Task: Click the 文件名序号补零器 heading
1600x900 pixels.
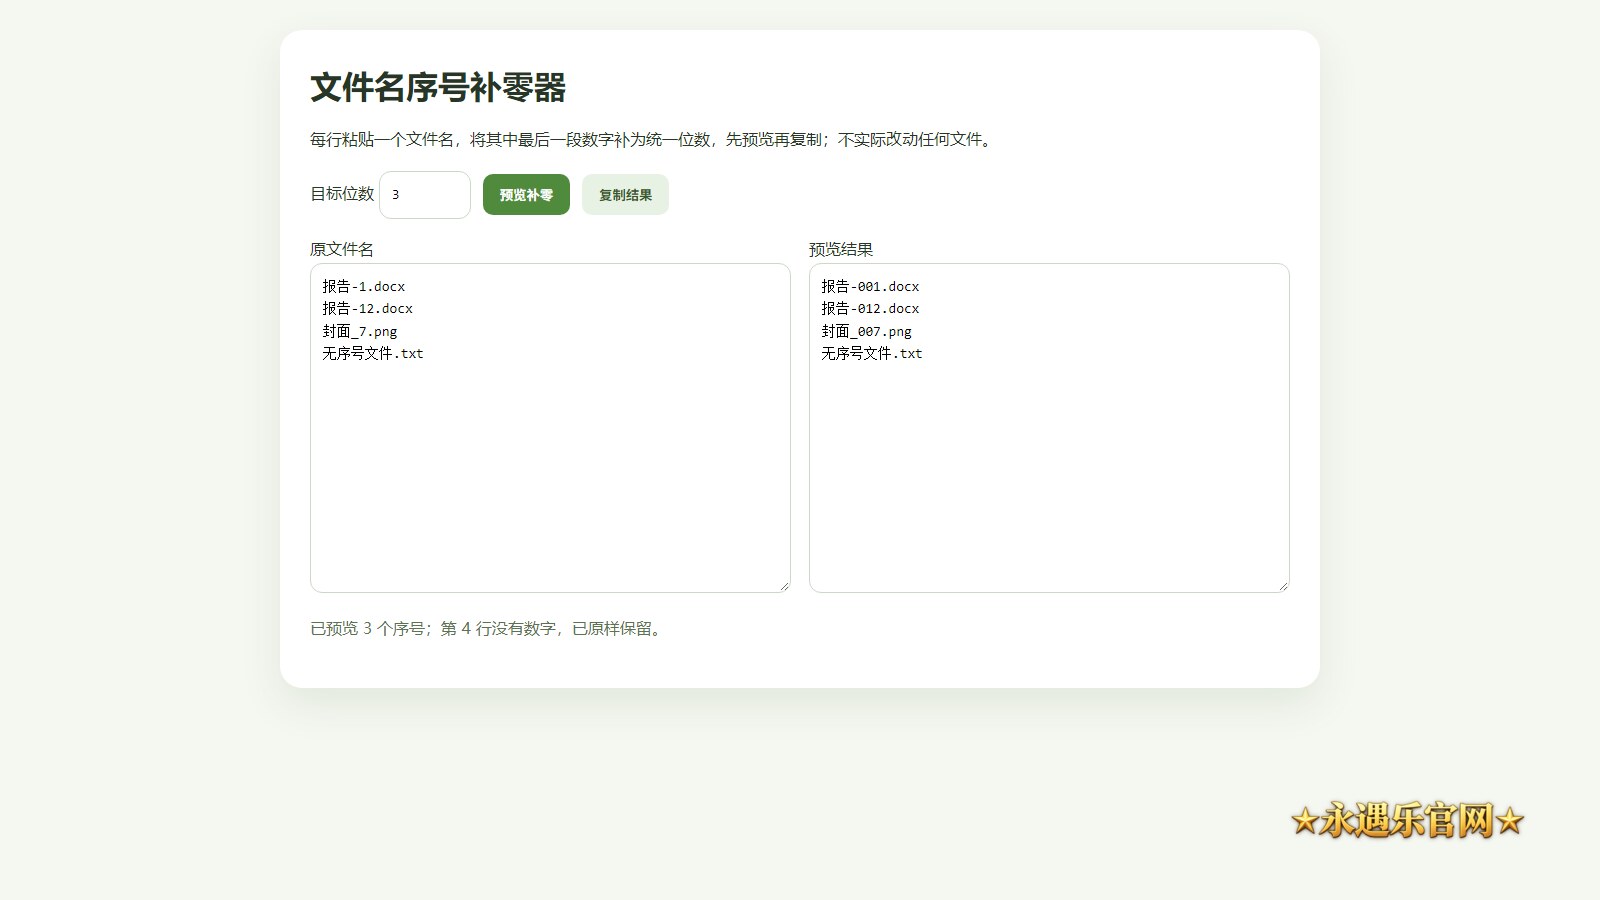Action: pos(438,88)
